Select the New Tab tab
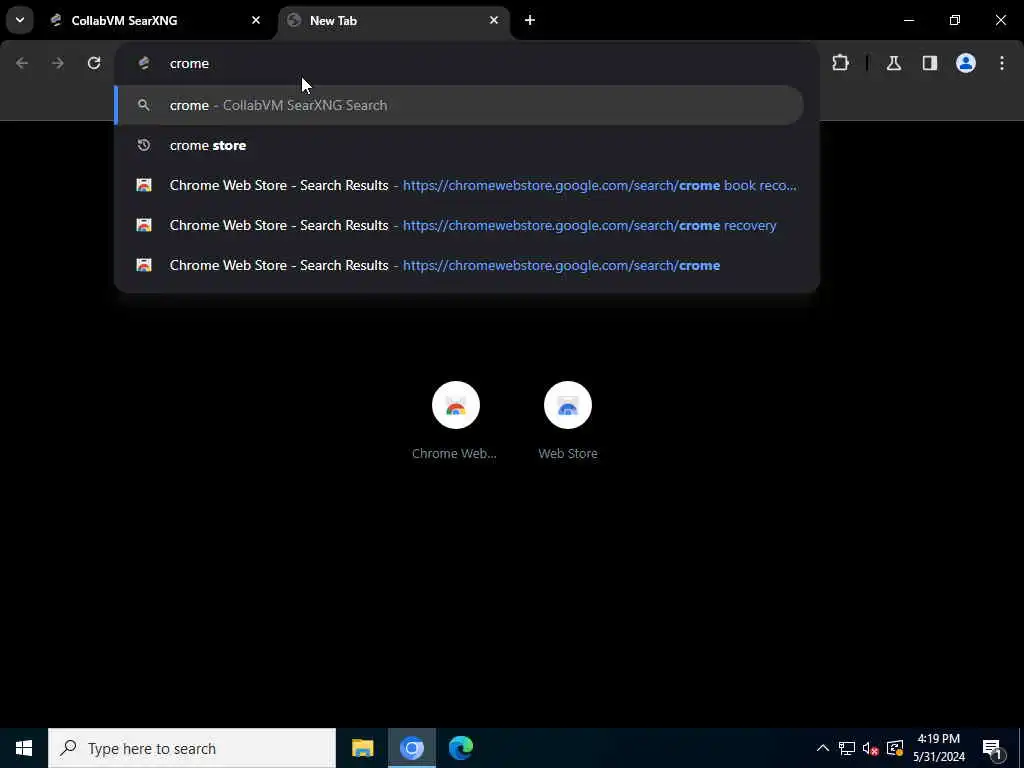1024x768 pixels. click(x=394, y=20)
